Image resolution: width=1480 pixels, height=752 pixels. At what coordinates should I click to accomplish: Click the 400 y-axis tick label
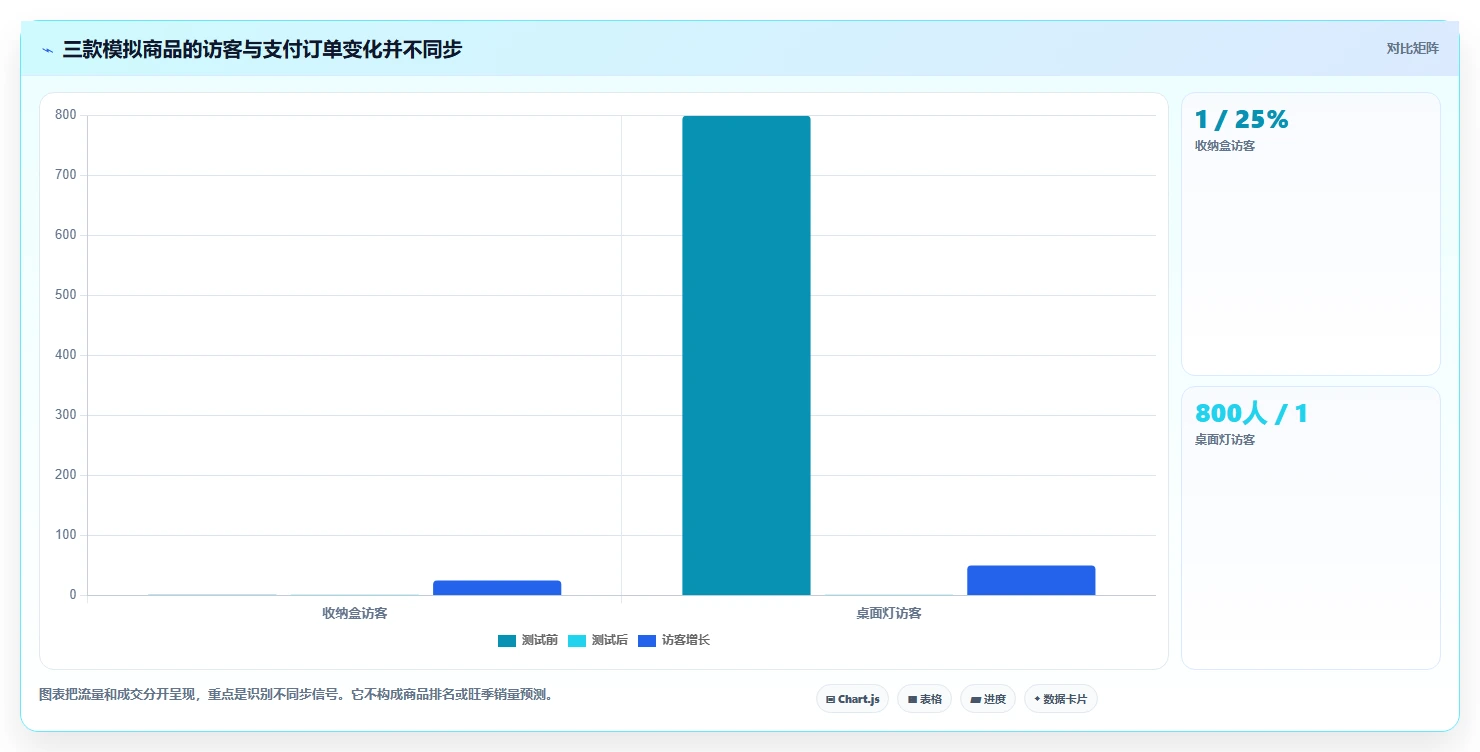point(66,355)
